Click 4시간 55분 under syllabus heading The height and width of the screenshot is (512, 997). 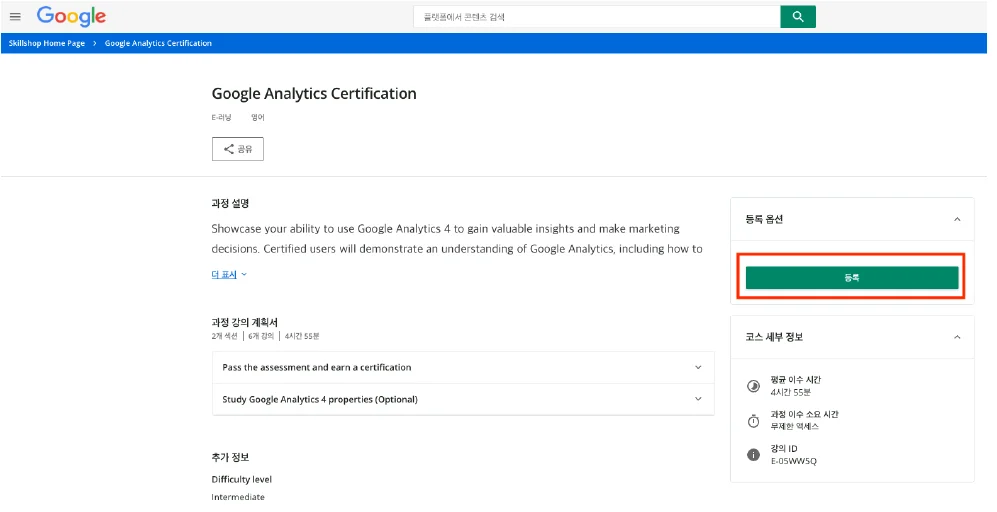click(302, 336)
